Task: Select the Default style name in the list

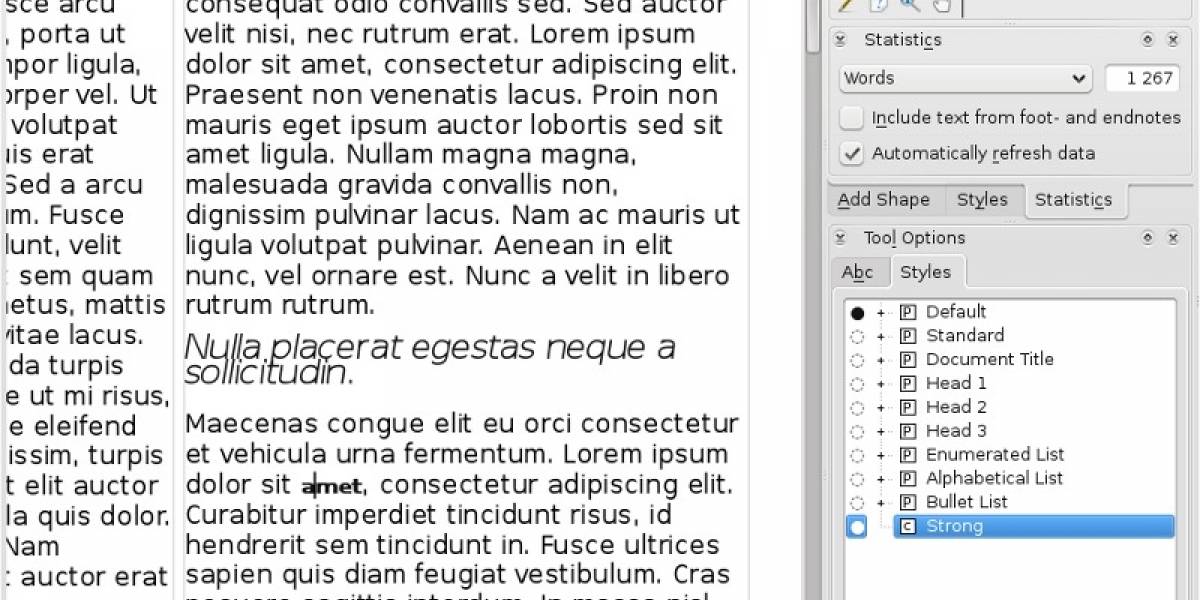Action: click(956, 312)
